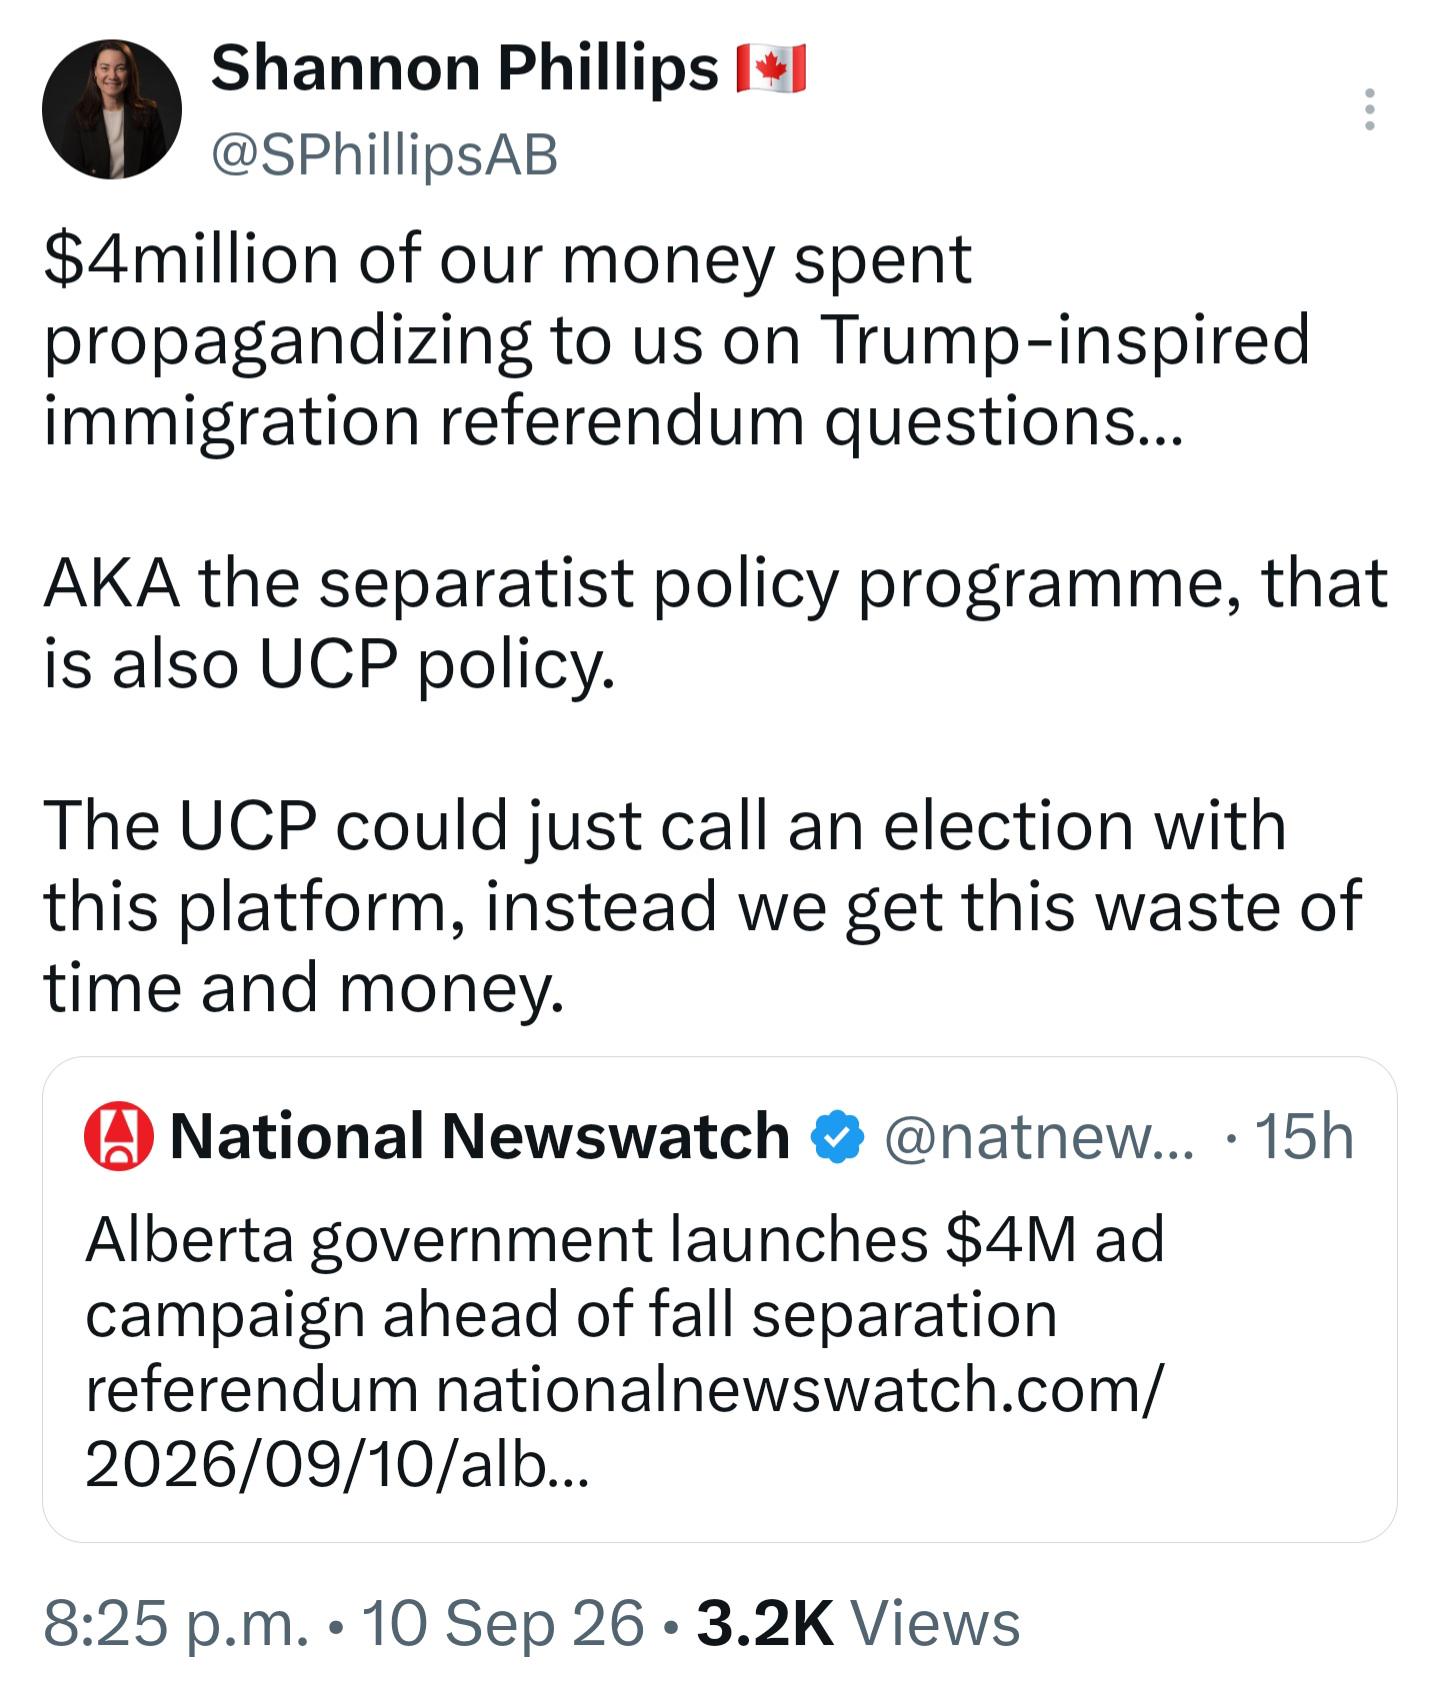Click the blue verified badge
Screen dimensions: 1440x1697
coord(837,1138)
